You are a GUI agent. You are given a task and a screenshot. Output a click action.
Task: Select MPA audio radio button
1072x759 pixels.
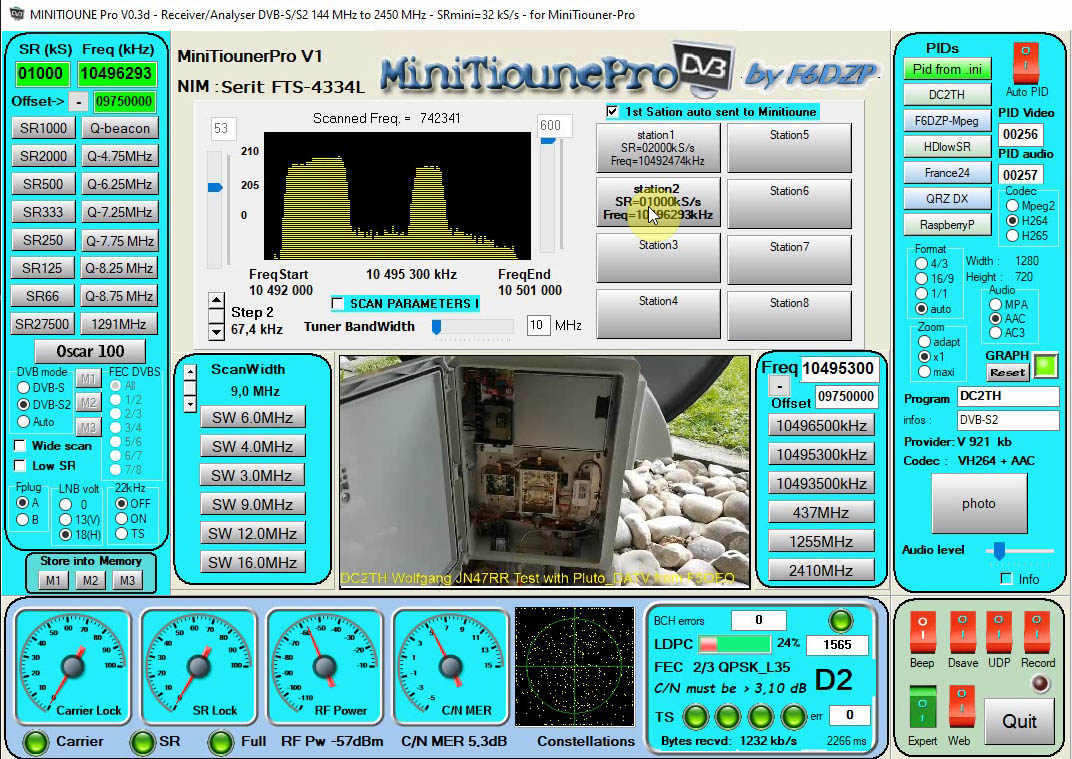coord(995,304)
